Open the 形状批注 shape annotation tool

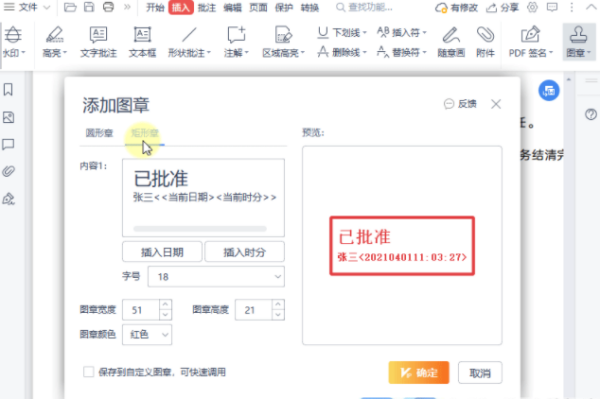coord(189,42)
